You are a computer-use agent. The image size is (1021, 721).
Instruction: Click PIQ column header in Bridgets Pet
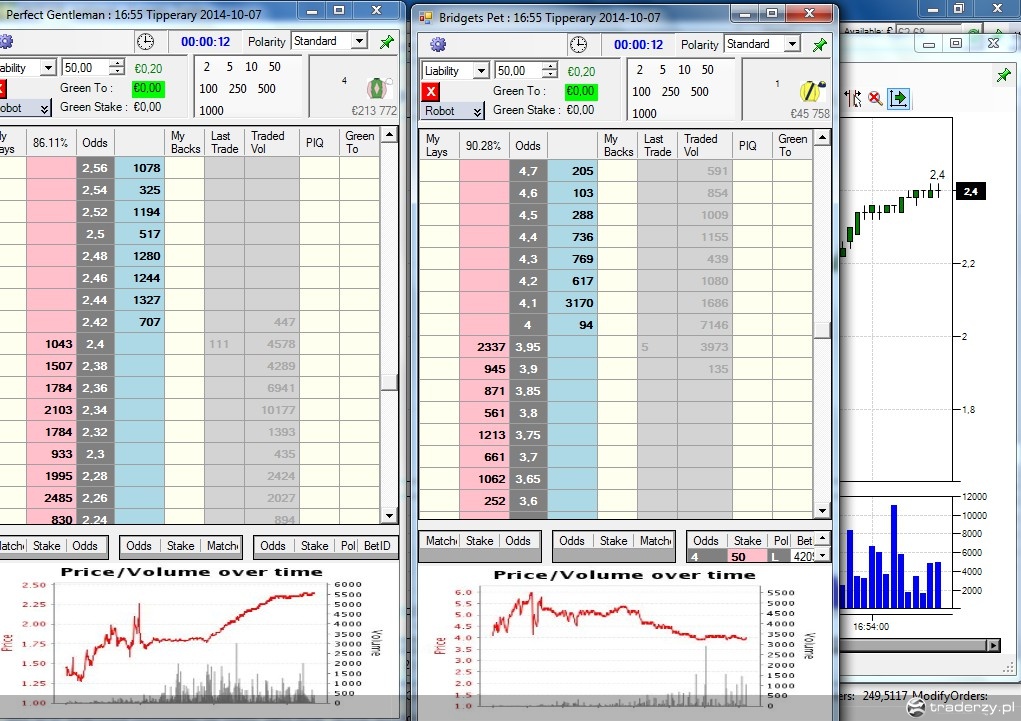point(751,145)
